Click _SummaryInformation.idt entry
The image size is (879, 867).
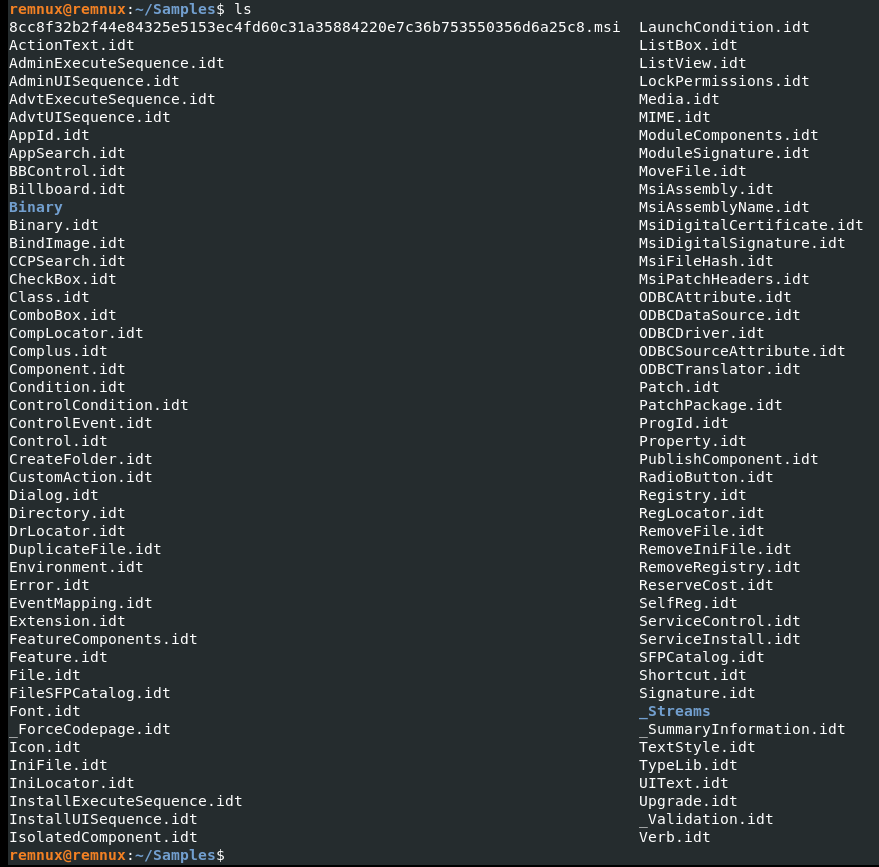pos(742,729)
